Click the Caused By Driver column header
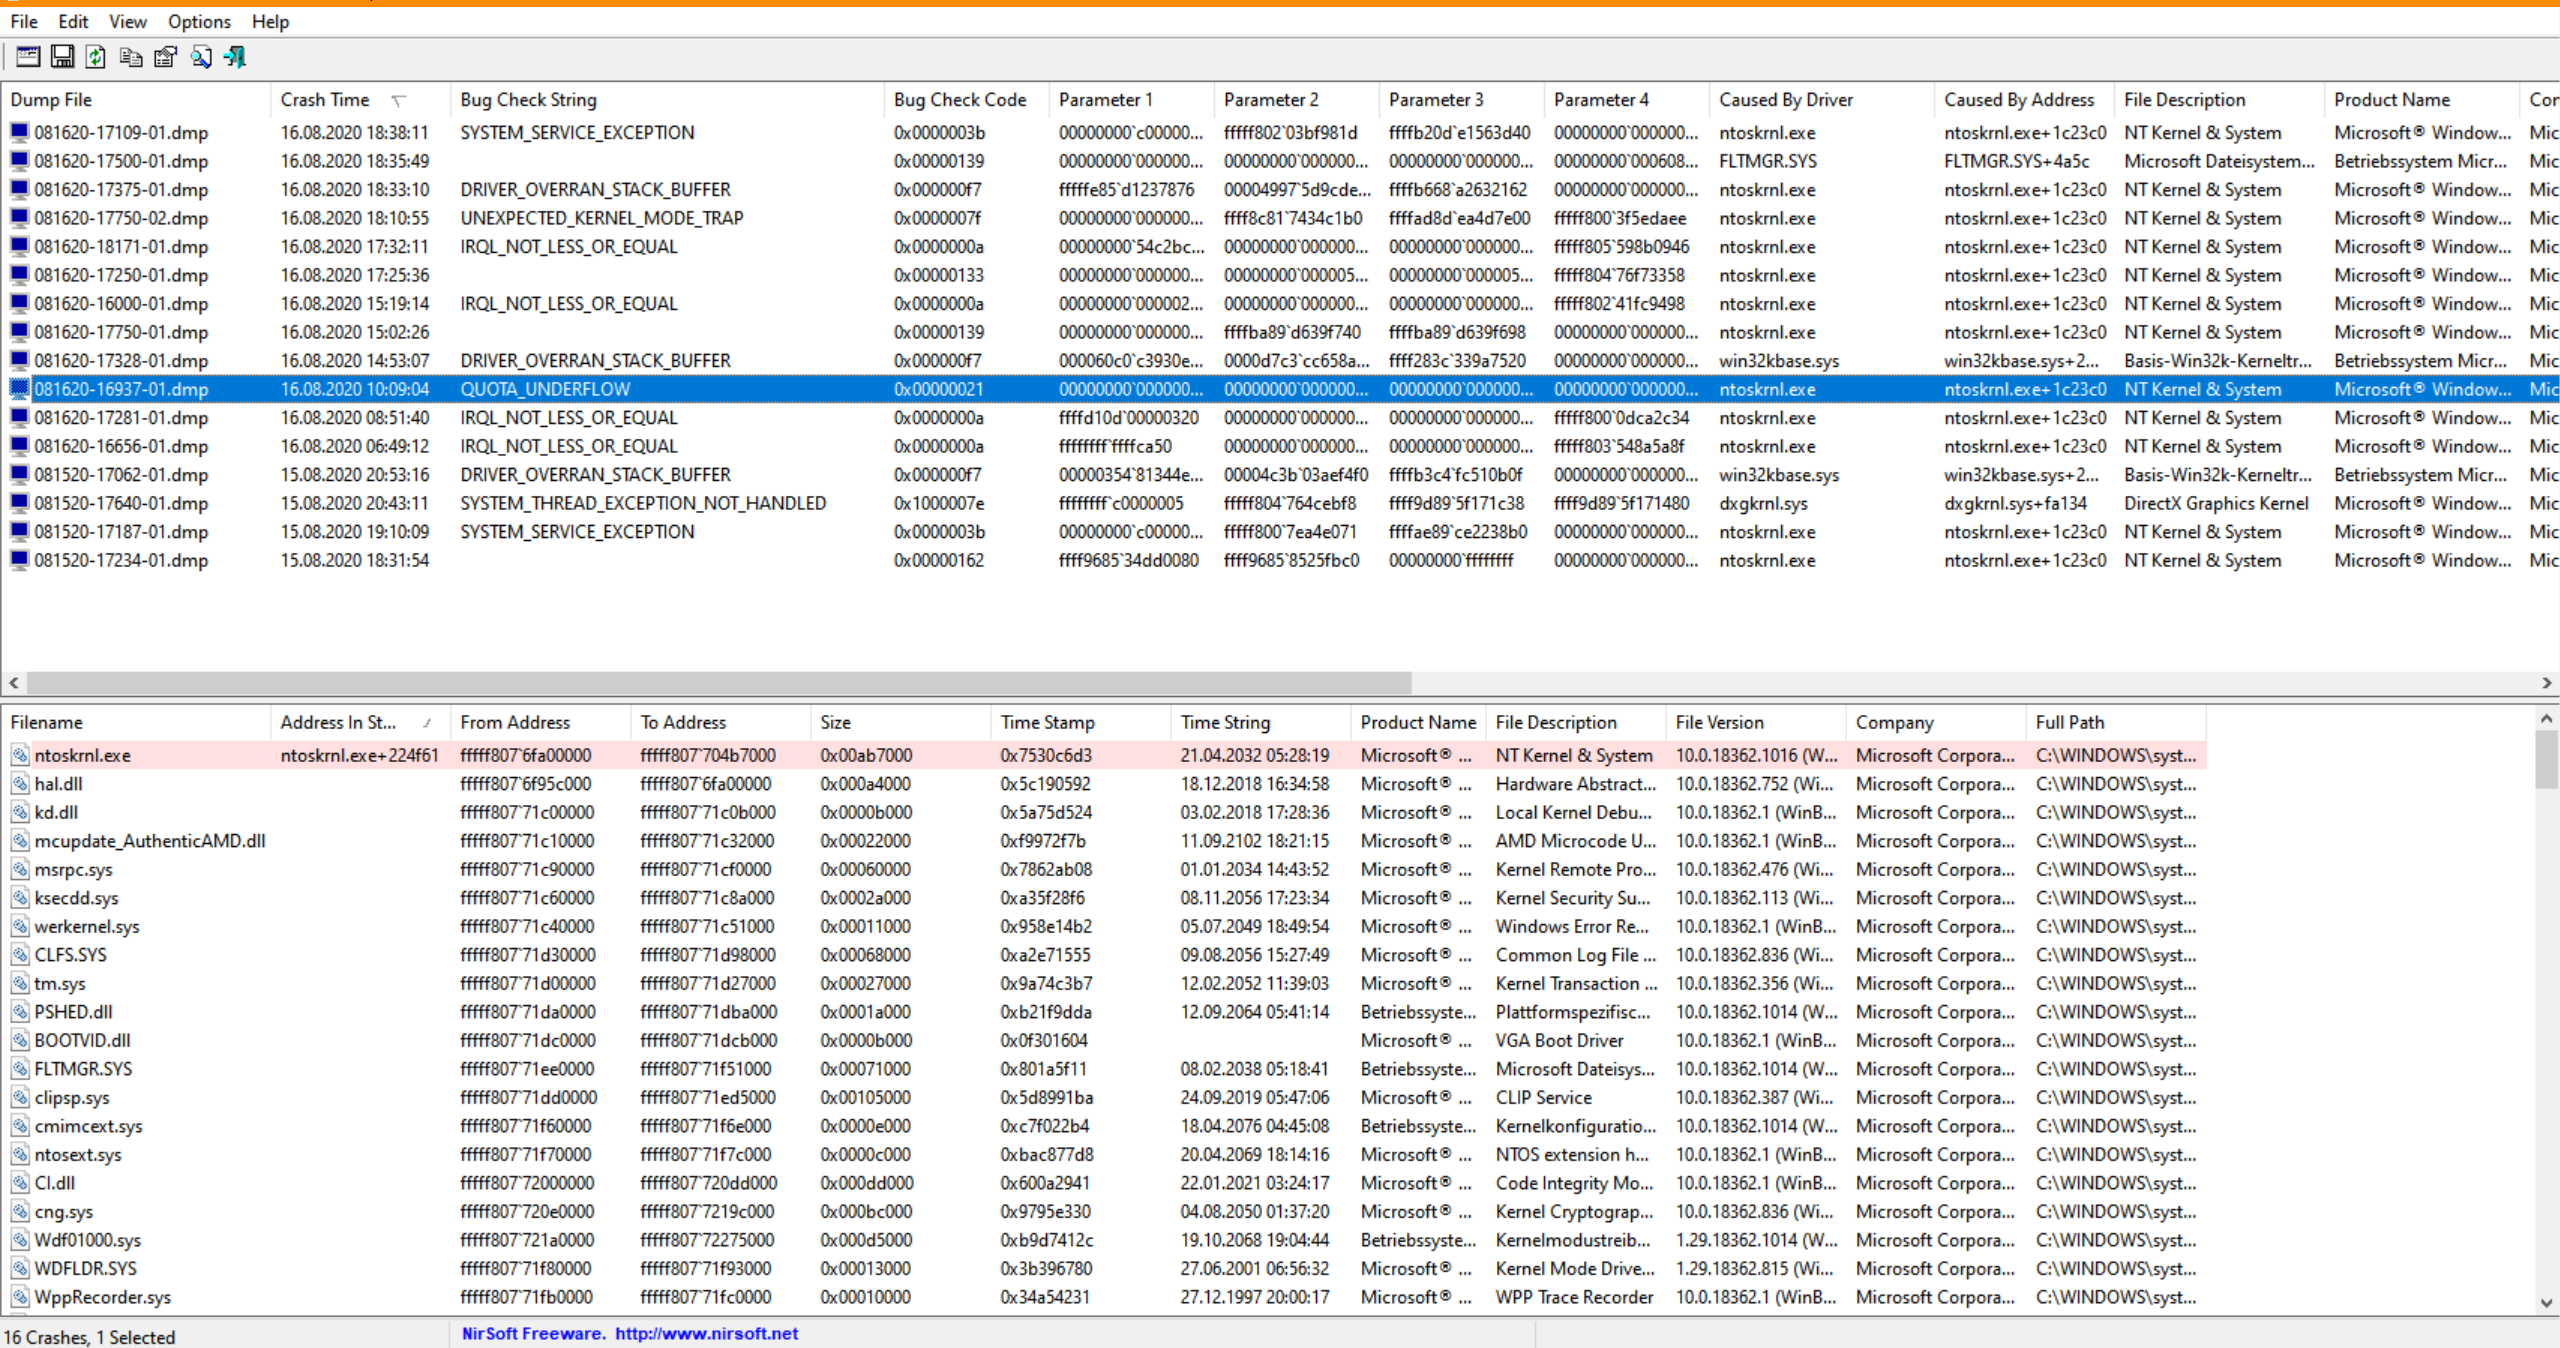The height and width of the screenshot is (1348, 2560). (x=1785, y=100)
